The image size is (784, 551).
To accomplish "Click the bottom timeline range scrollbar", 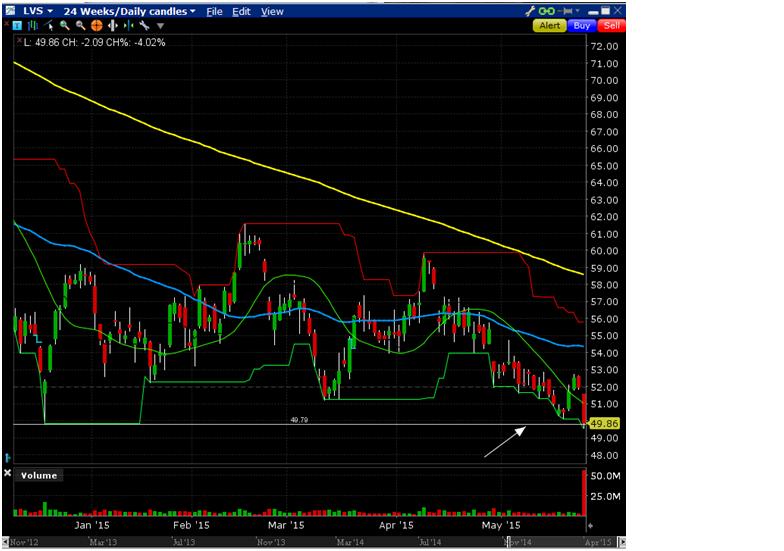I will (x=300, y=542).
